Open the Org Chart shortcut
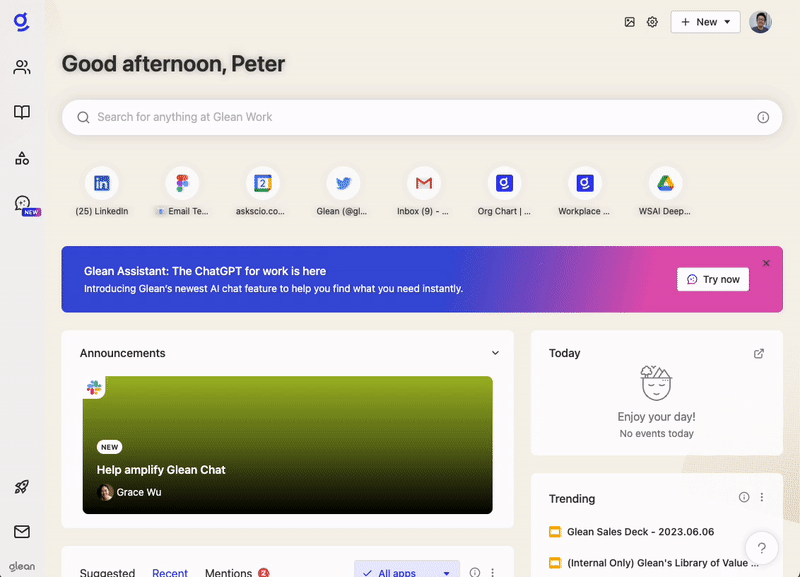The height and width of the screenshot is (577, 800). tap(504, 191)
